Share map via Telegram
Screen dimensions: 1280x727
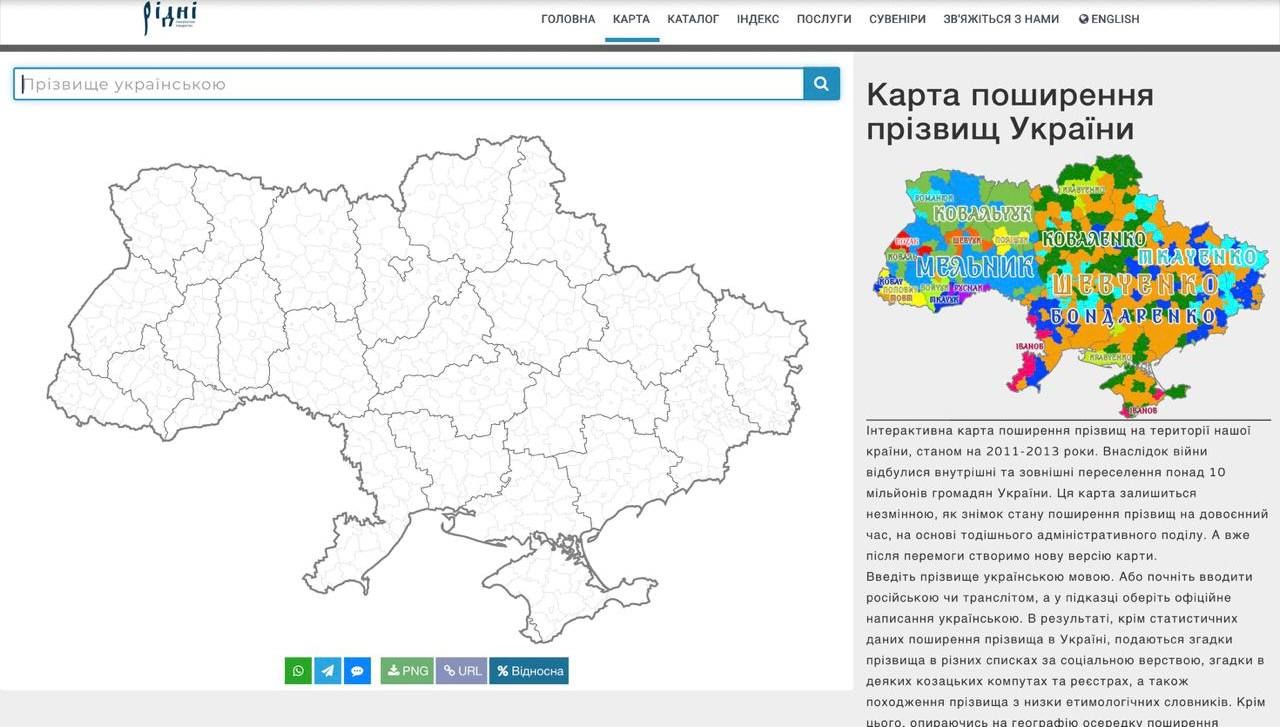click(x=327, y=671)
